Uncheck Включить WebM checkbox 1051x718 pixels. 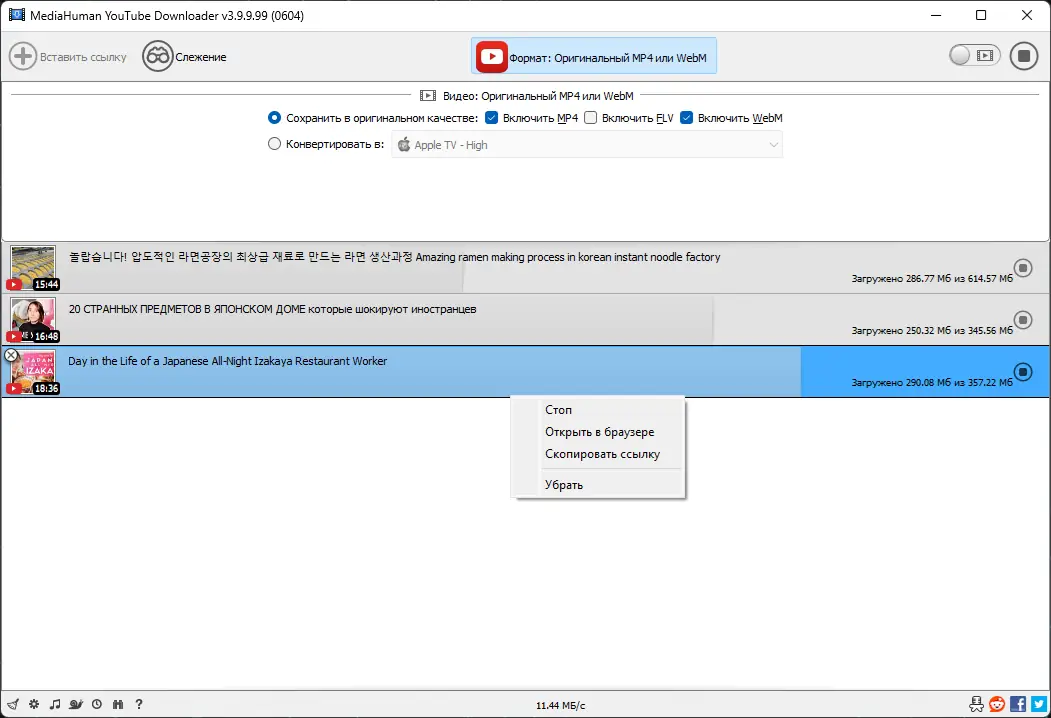coord(686,118)
